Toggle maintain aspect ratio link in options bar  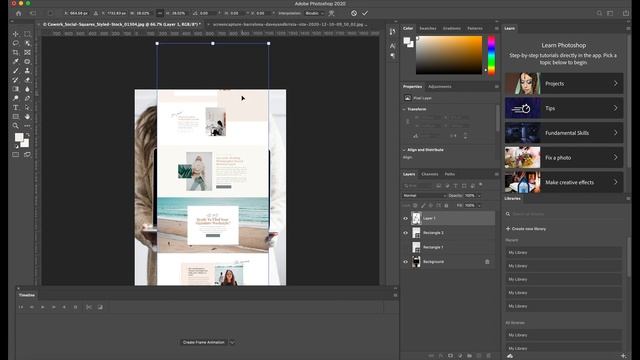pos(160,13)
